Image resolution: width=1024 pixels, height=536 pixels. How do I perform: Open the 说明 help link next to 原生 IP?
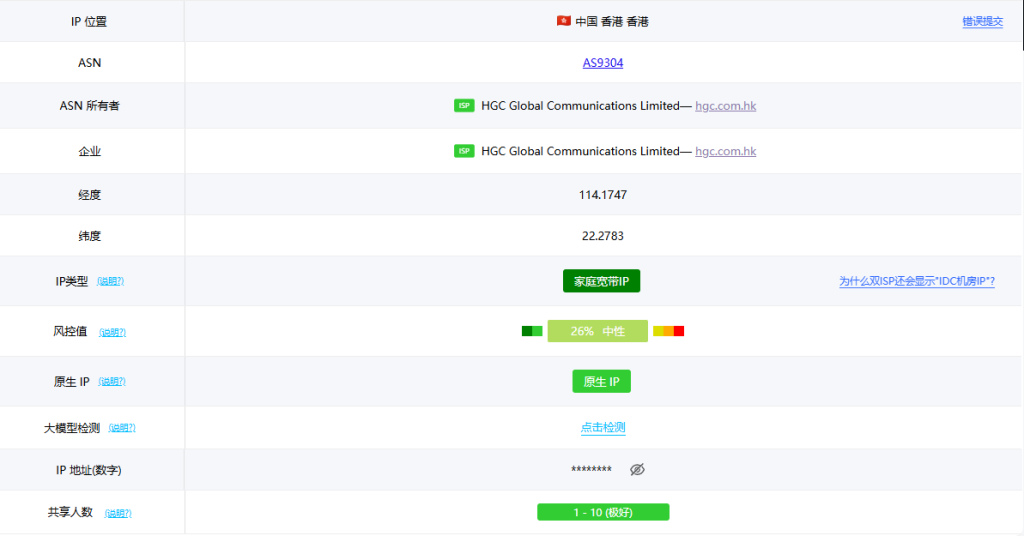[112, 382]
